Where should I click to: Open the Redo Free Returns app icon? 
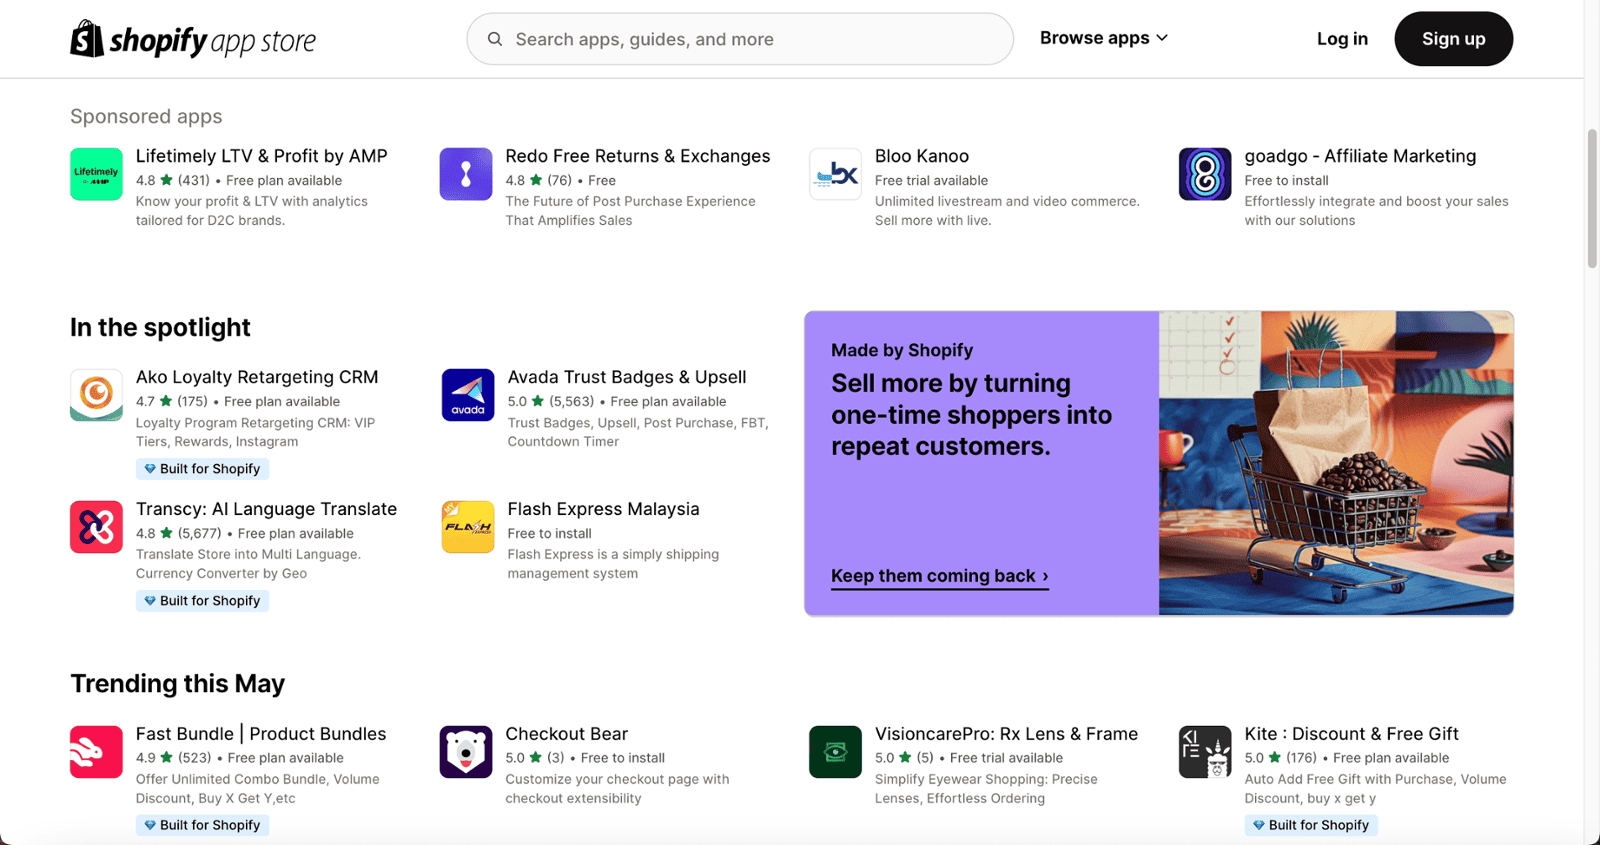(466, 174)
